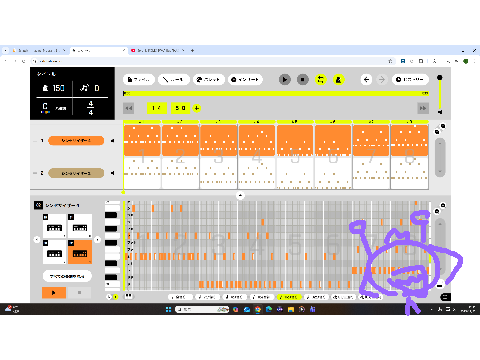Zoom in the track area view

tap(443, 126)
